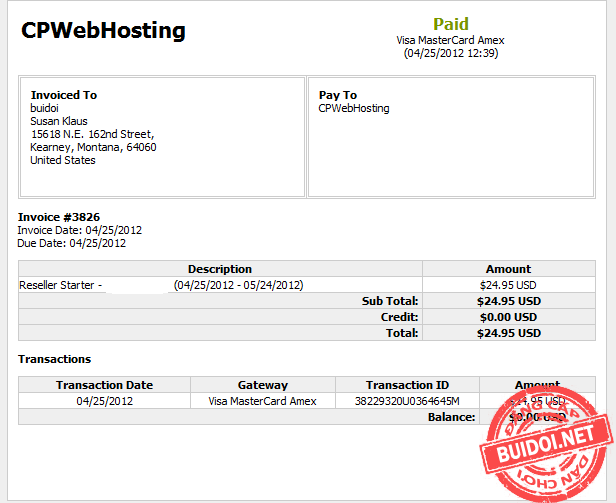Click the Credit $0.00 USD value
This screenshot has width=616, height=503.
point(508,317)
